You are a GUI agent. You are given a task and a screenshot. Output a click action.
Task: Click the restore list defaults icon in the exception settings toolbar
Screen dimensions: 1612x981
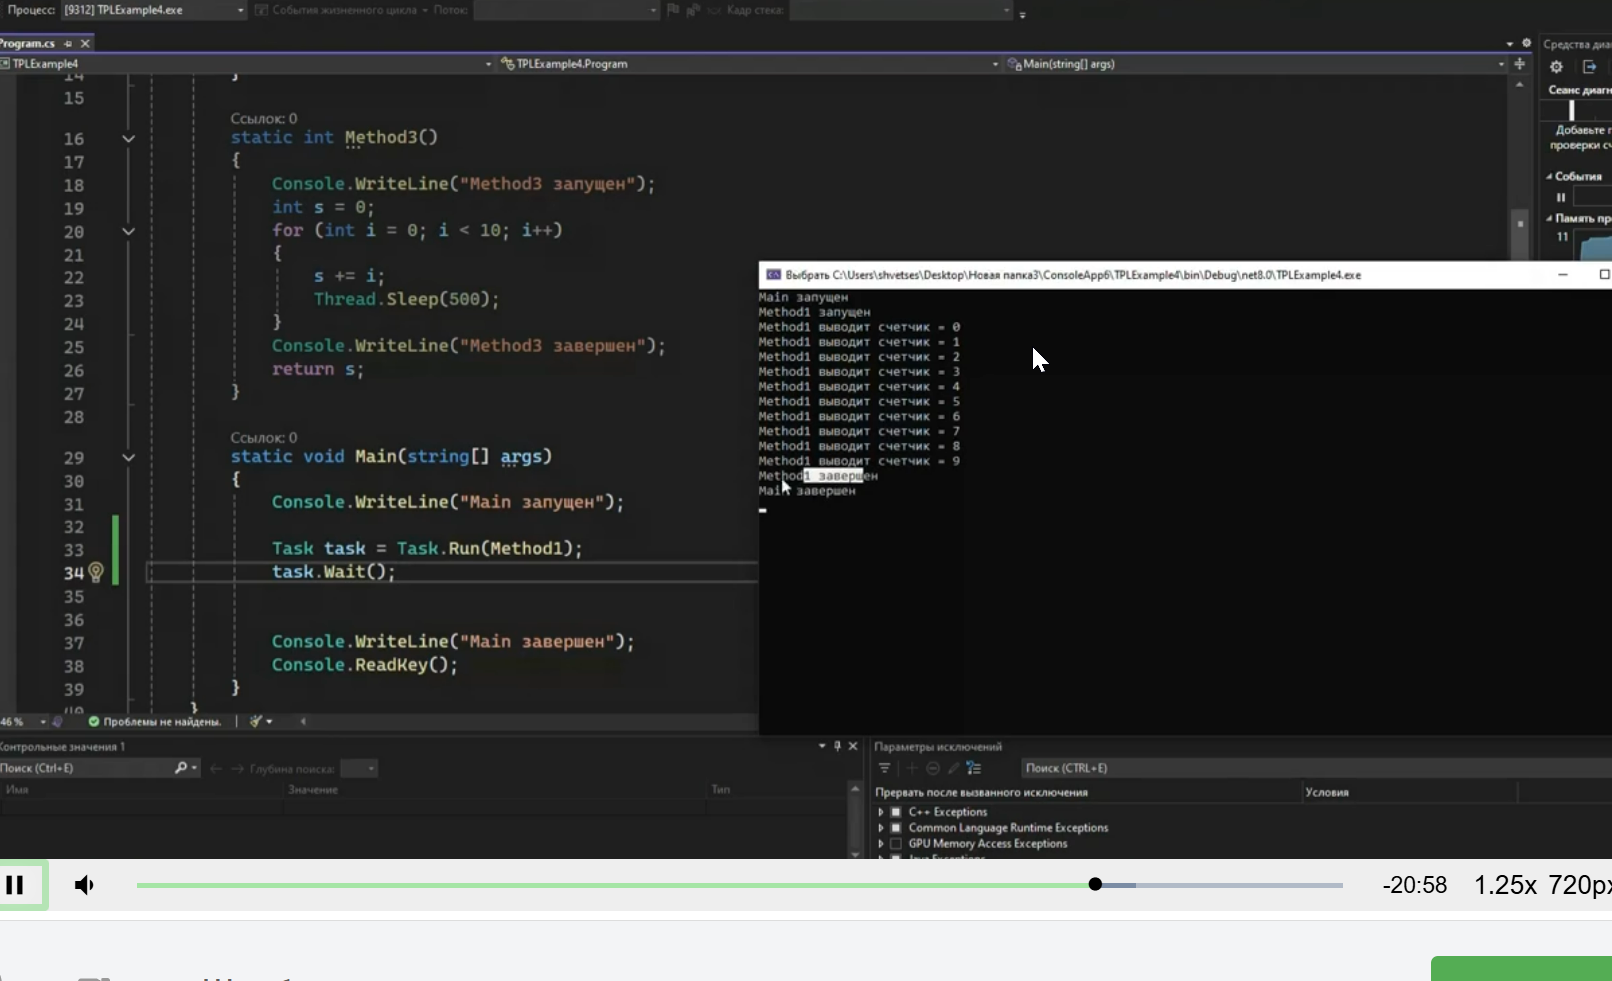tap(974, 768)
